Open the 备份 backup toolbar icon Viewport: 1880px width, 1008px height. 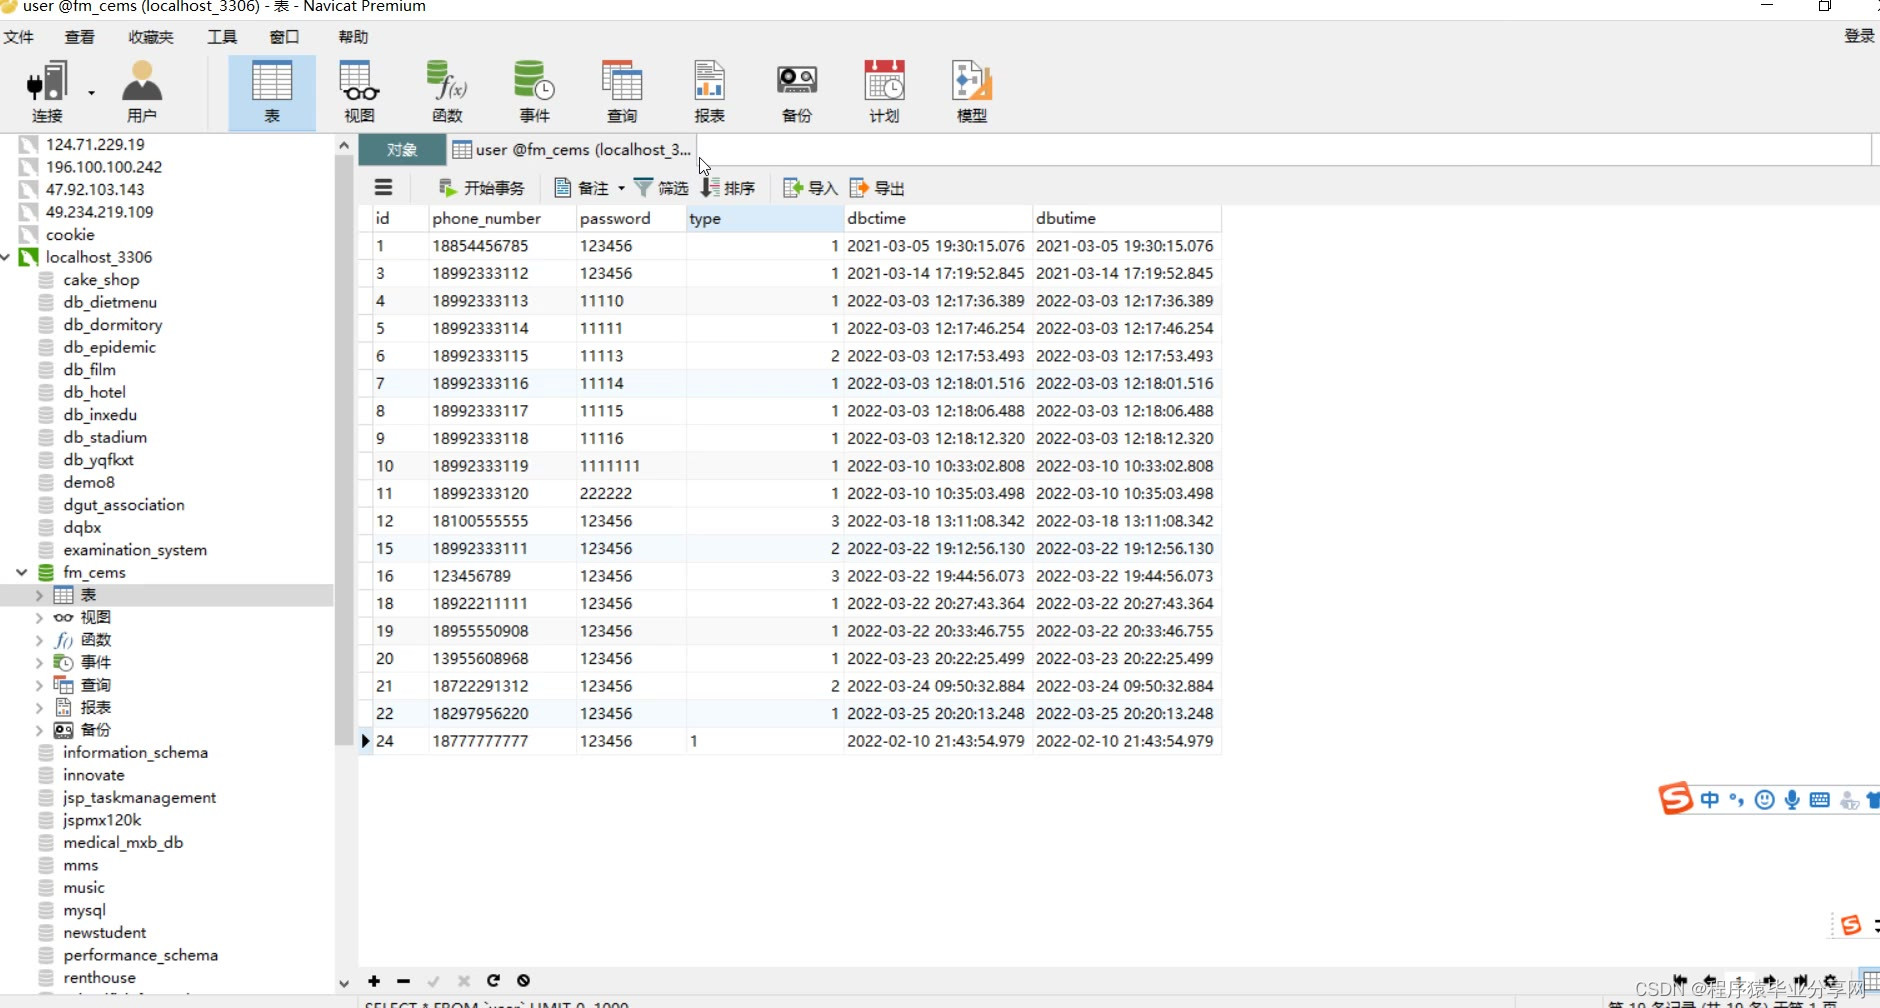coord(797,92)
